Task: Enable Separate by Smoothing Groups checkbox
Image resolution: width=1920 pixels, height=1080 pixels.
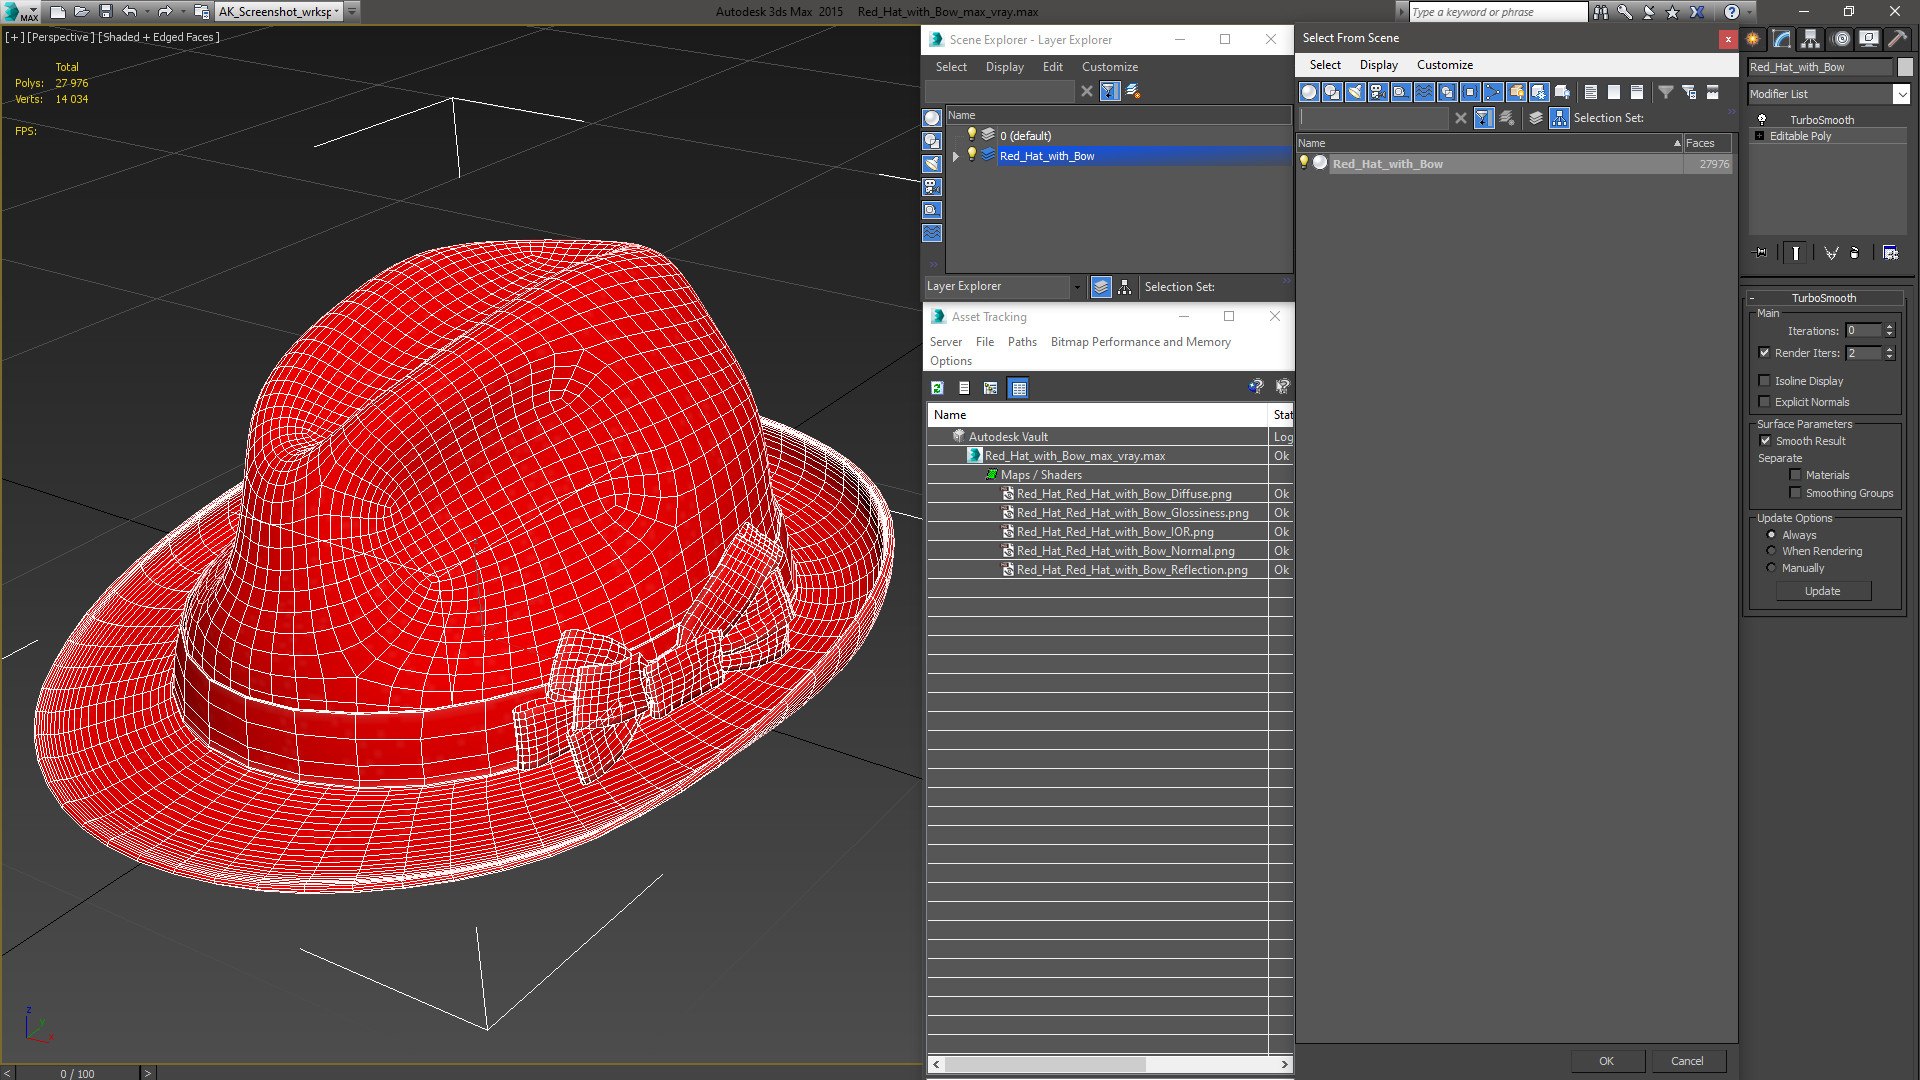Action: click(x=1795, y=493)
